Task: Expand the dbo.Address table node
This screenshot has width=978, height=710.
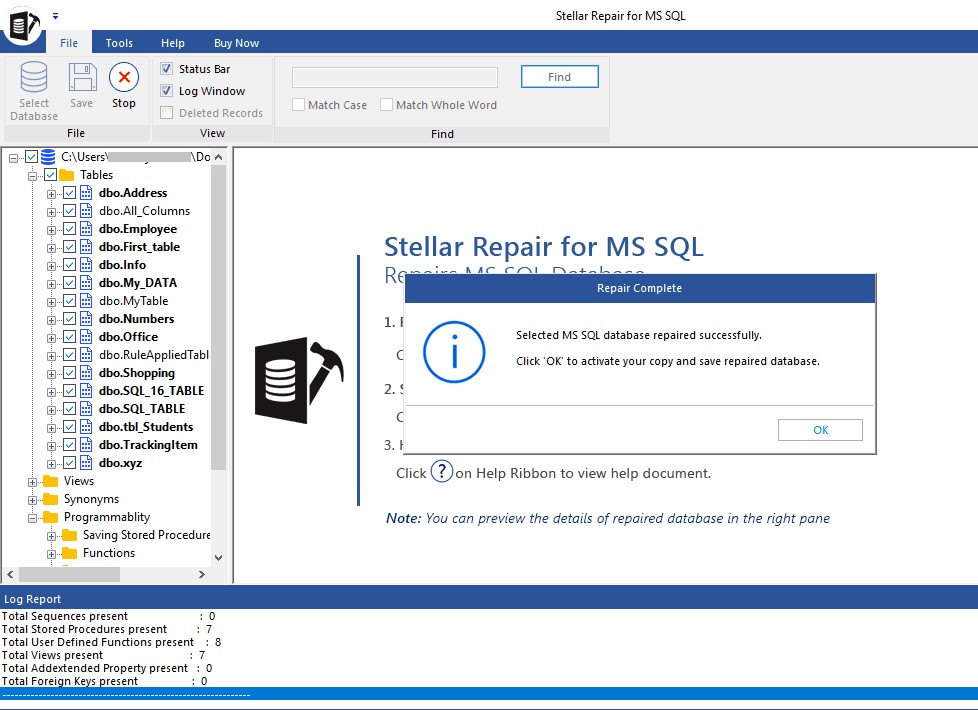Action: (x=52, y=193)
